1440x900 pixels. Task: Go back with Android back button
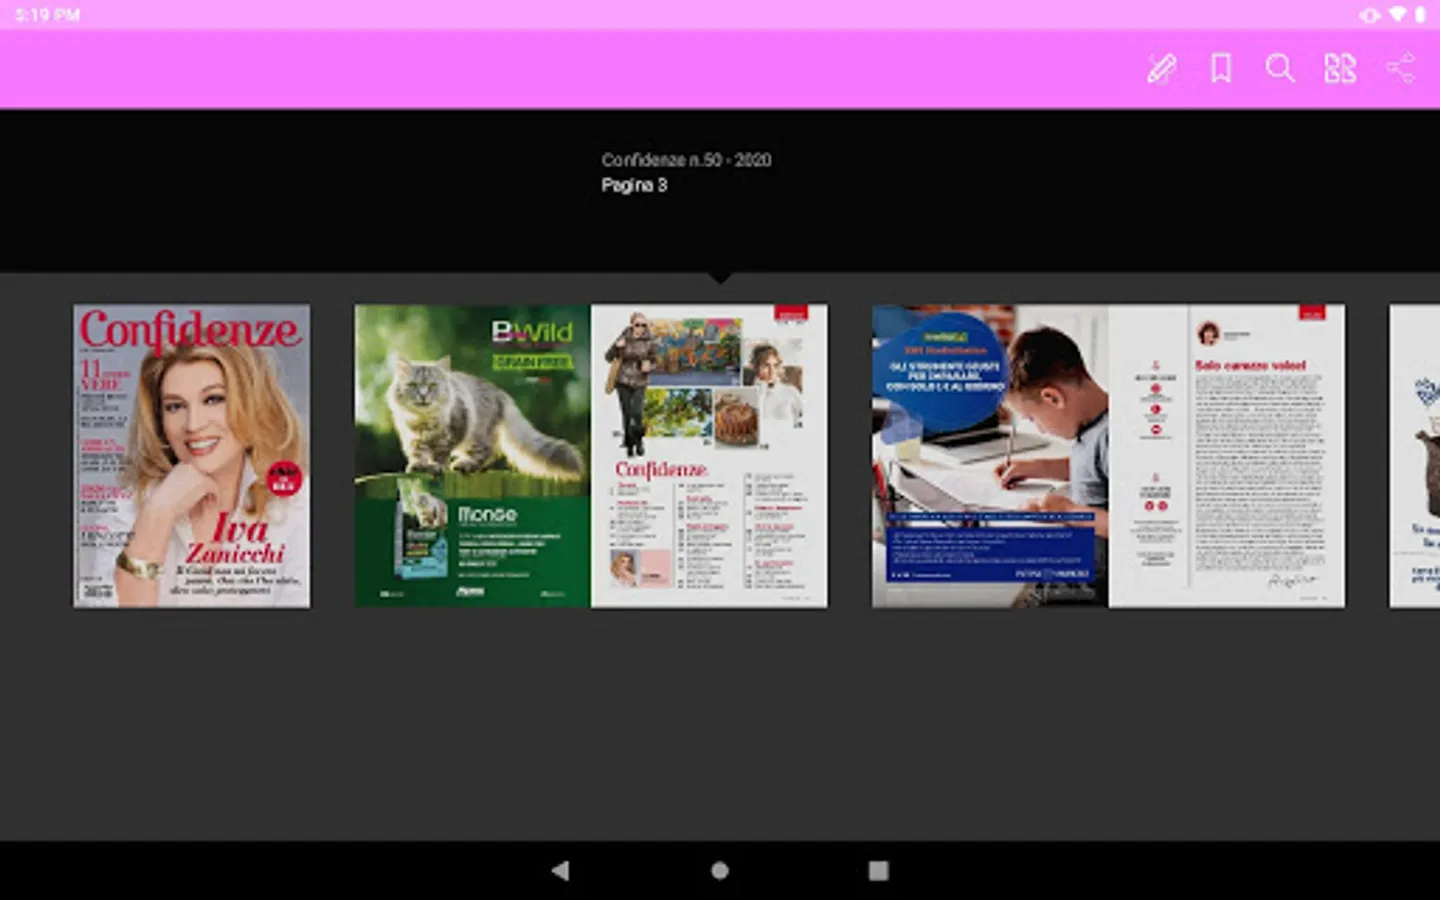click(x=560, y=870)
